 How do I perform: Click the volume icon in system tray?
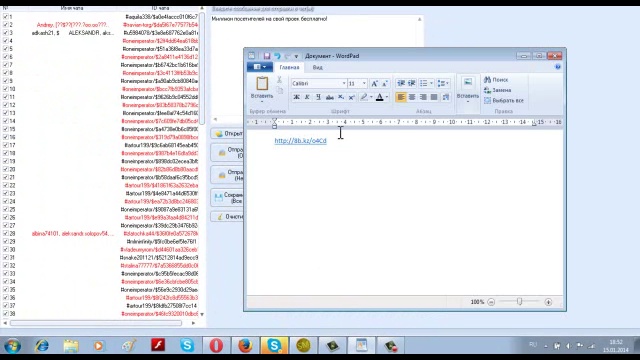[x=568, y=346]
